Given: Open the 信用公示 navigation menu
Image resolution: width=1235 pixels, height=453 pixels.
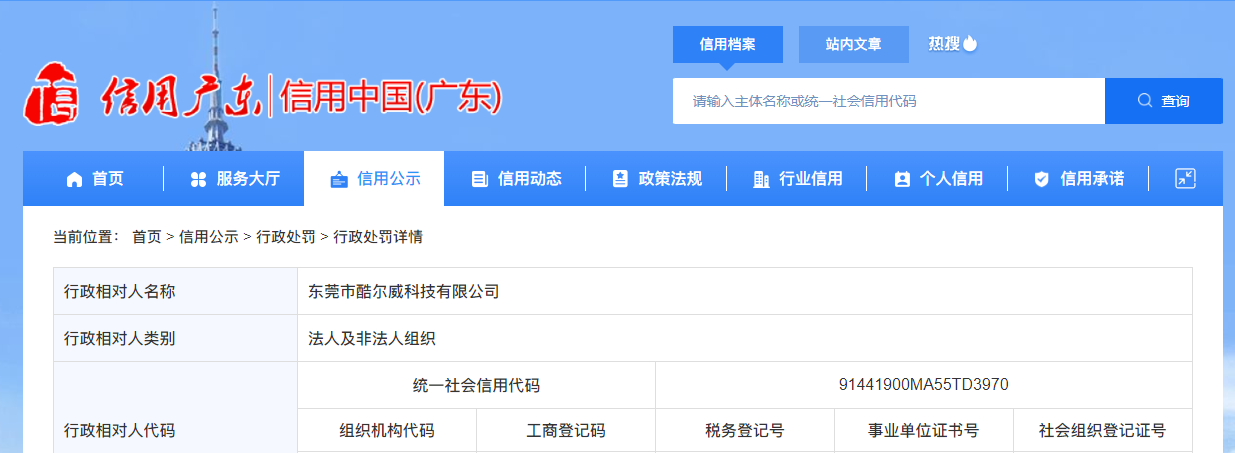Looking at the screenshot, I should [374, 179].
